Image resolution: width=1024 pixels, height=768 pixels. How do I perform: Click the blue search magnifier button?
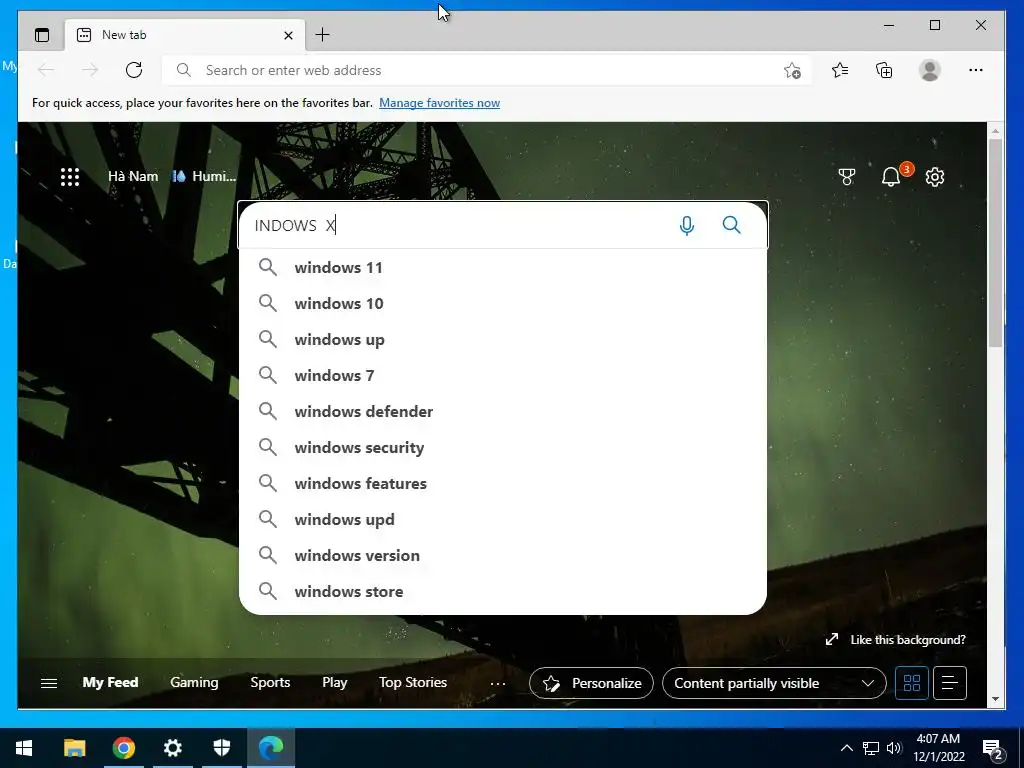tap(731, 225)
